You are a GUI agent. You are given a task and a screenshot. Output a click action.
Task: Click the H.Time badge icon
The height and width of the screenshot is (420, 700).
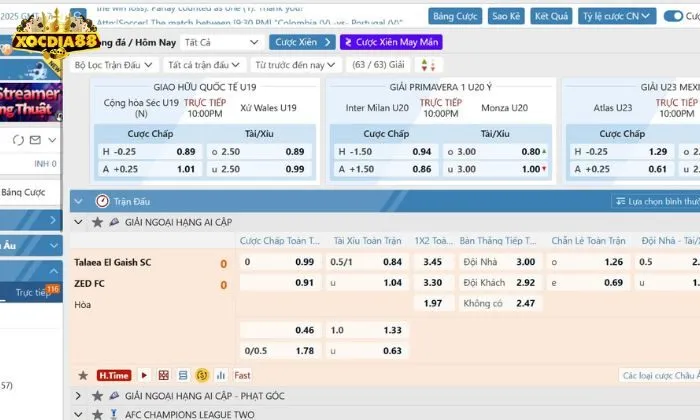113,375
